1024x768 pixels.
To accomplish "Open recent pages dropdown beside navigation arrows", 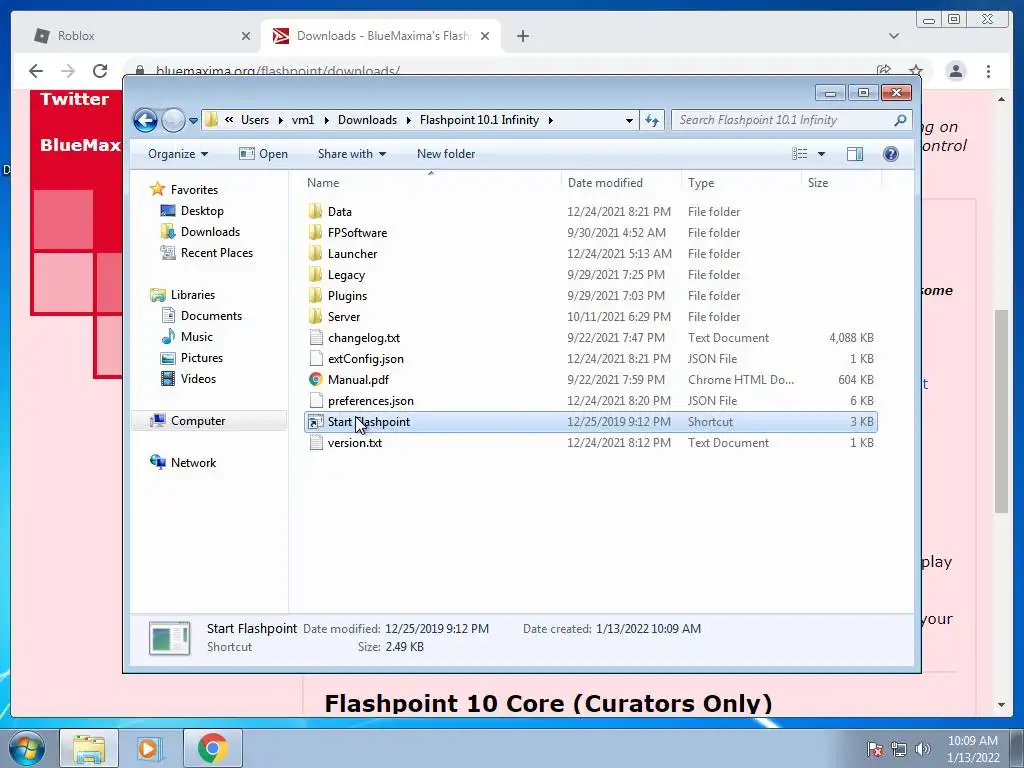I will [193, 121].
